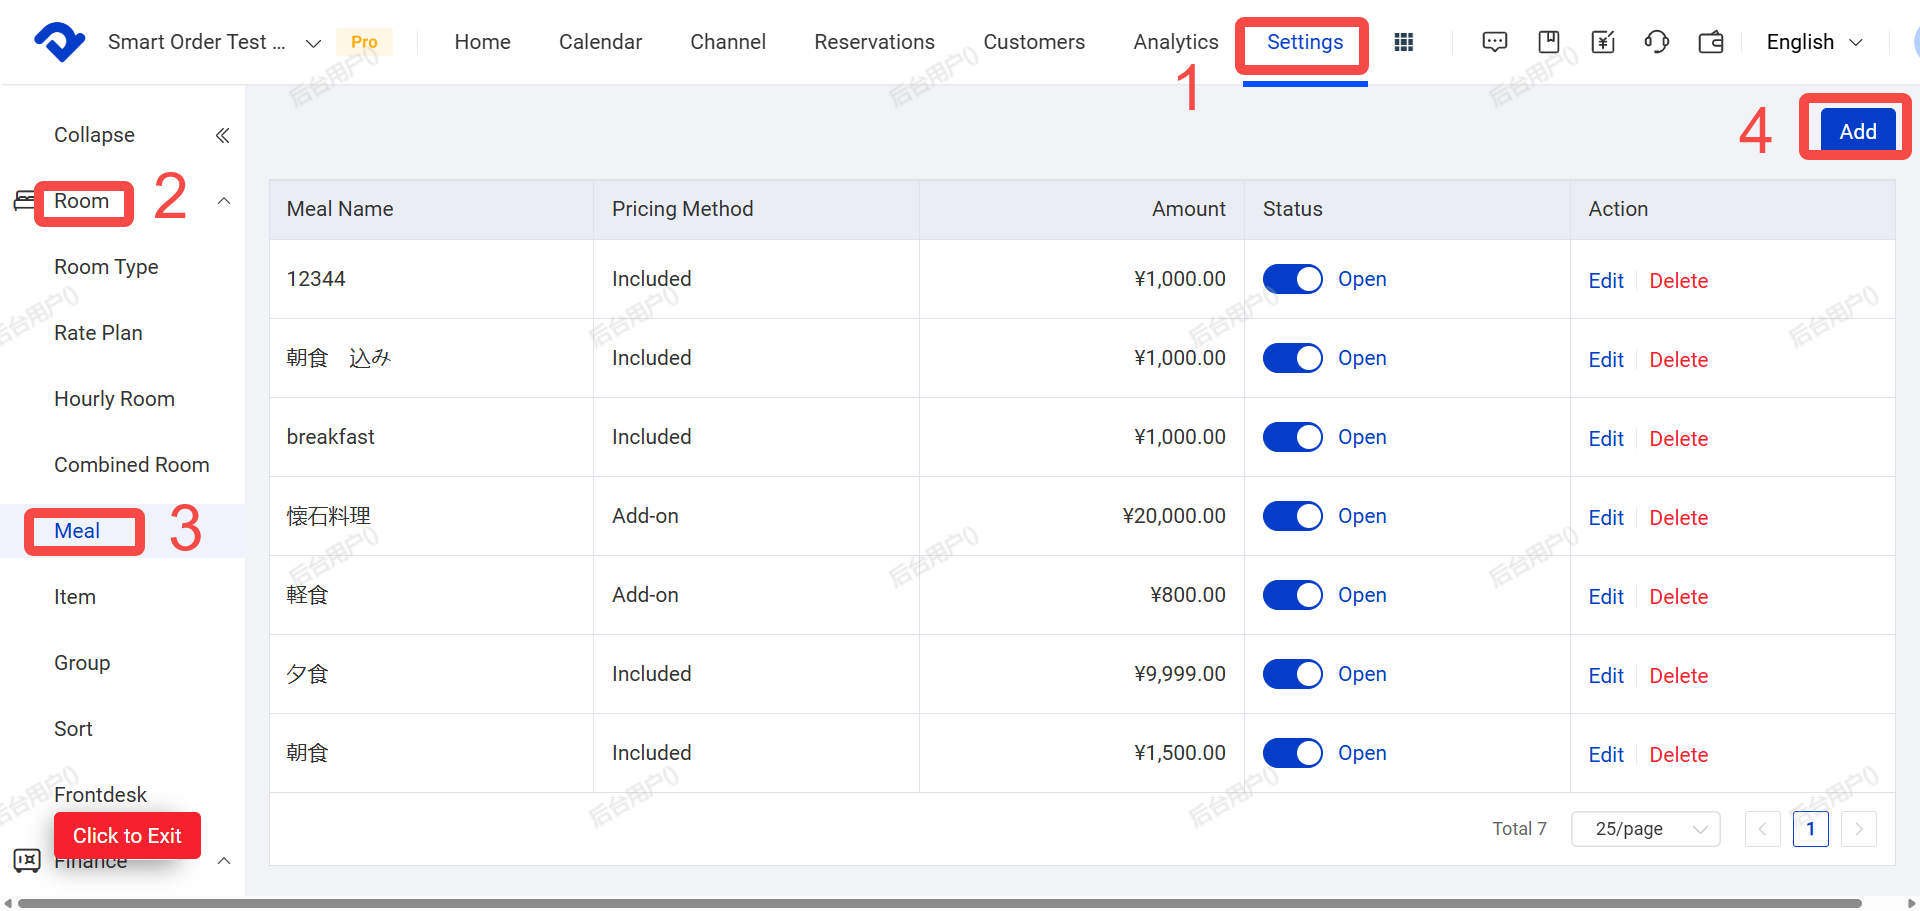1920x911 pixels.
Task: Click the bed icon beside Room
Action: (24, 201)
